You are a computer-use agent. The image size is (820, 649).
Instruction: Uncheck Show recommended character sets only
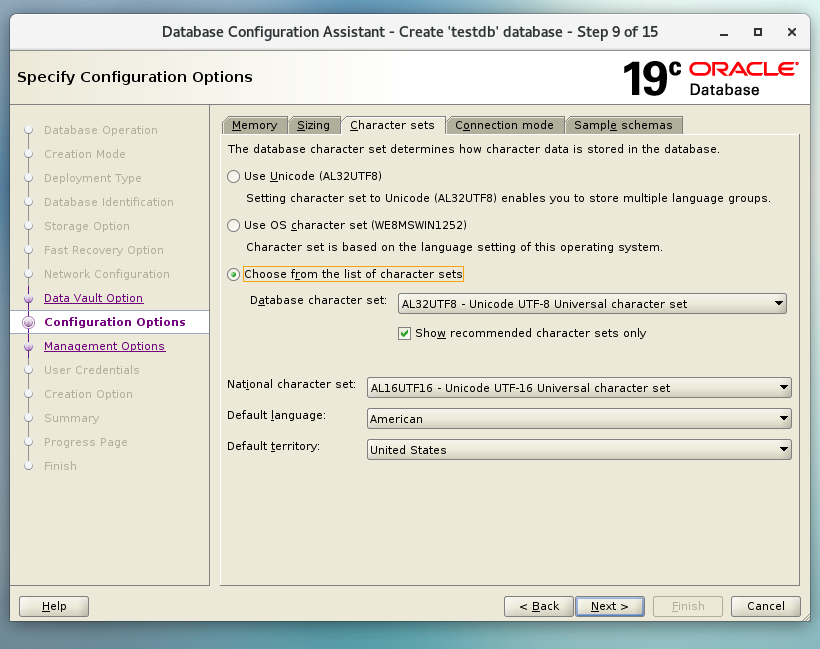pos(405,333)
